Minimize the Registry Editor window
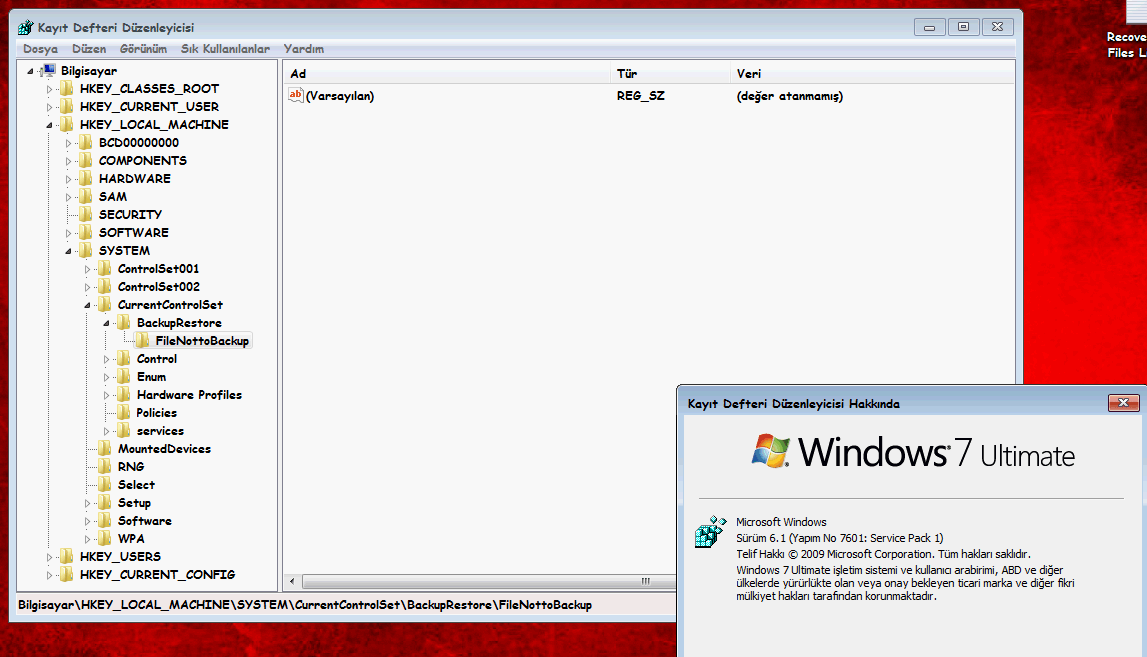1147x657 pixels. coord(930,27)
